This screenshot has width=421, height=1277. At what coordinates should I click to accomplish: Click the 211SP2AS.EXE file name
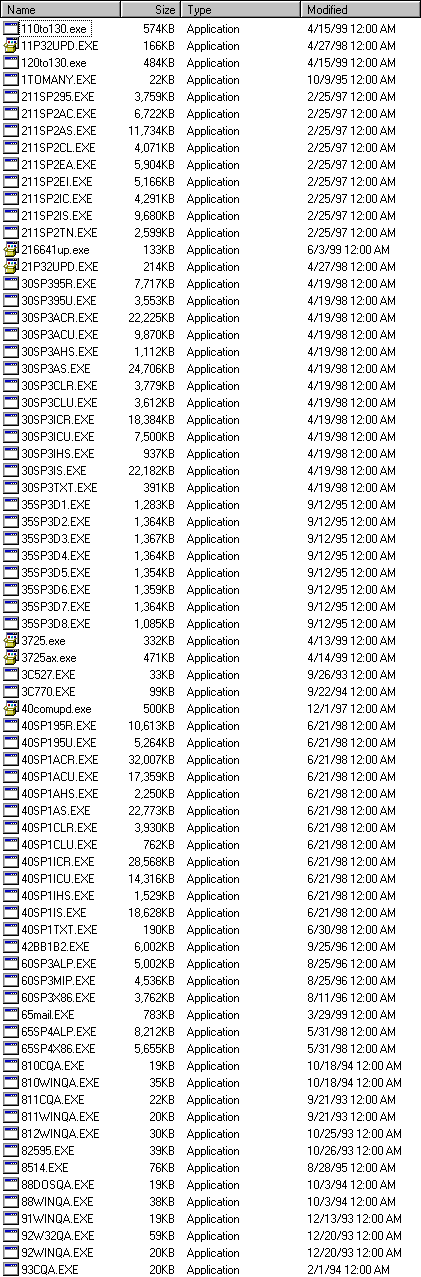tap(58, 130)
